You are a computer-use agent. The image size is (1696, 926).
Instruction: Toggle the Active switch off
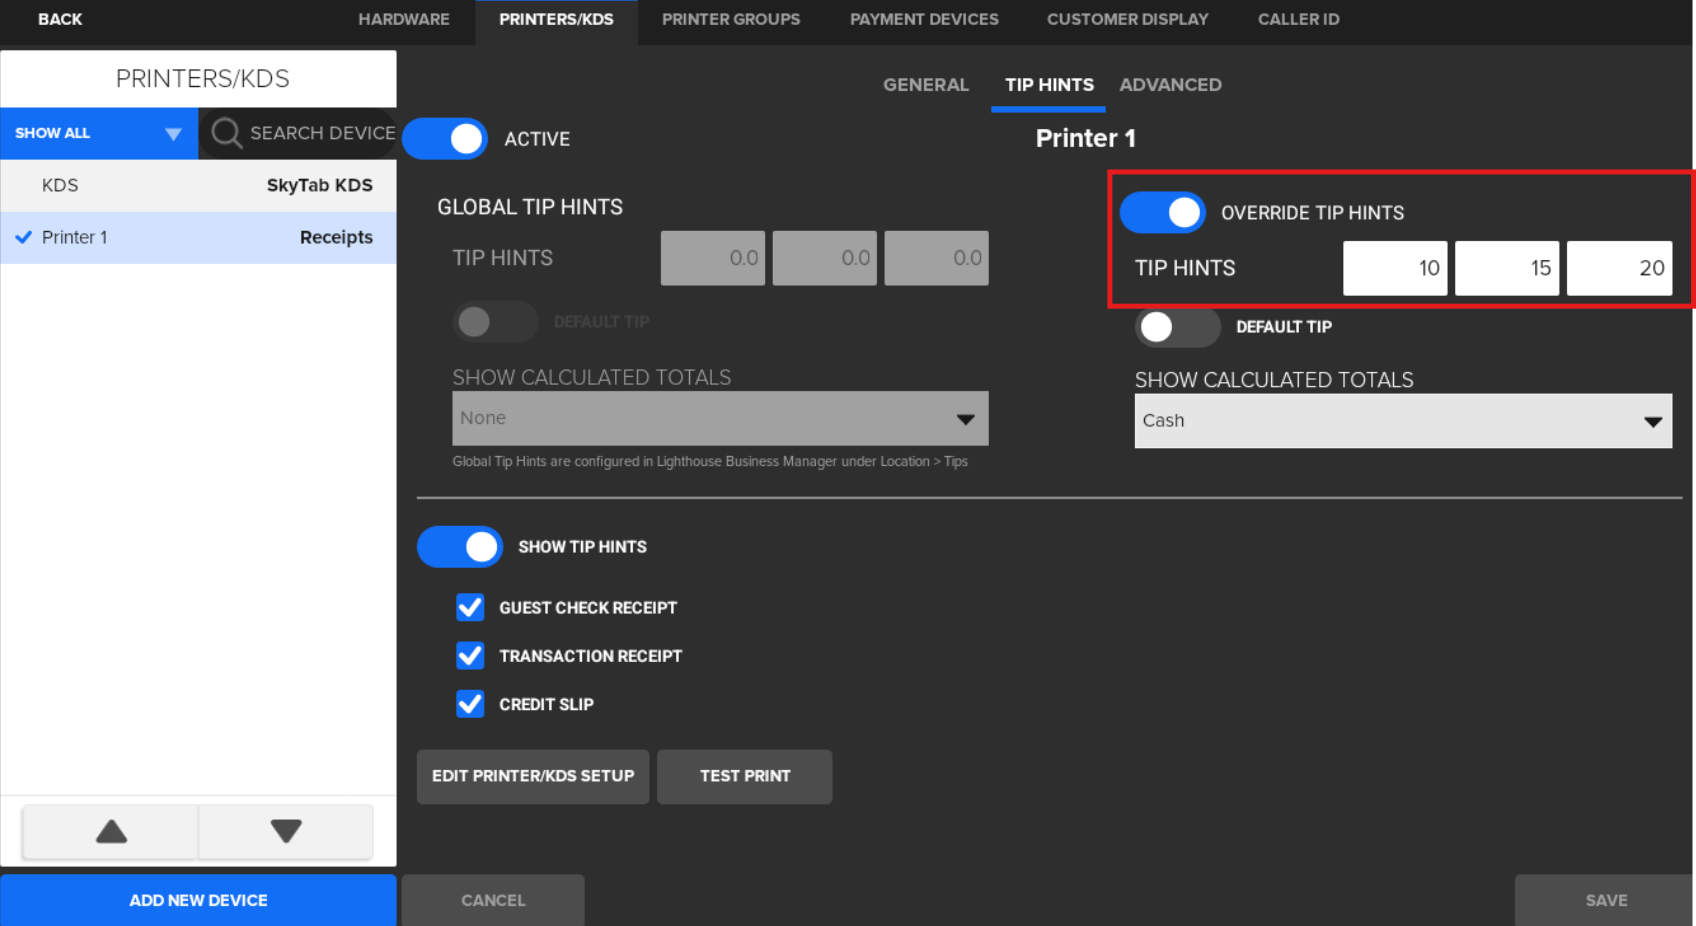(x=446, y=139)
